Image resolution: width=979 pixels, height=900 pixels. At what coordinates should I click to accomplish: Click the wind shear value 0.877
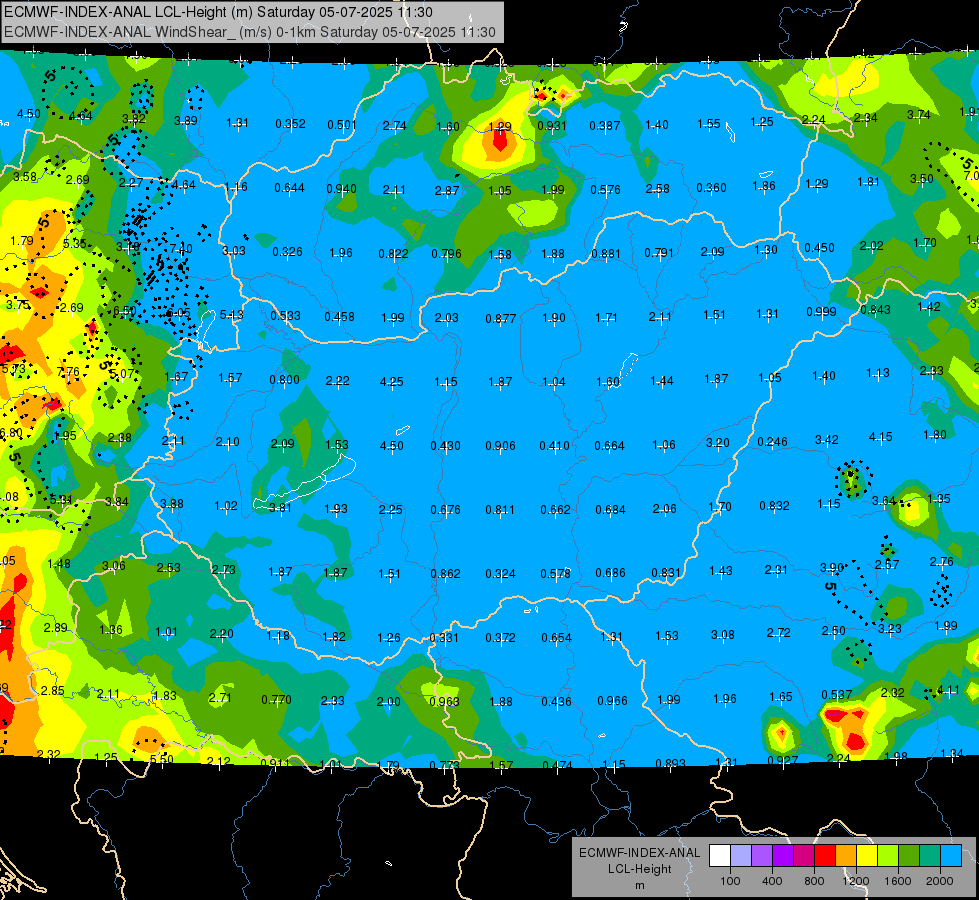coord(501,319)
